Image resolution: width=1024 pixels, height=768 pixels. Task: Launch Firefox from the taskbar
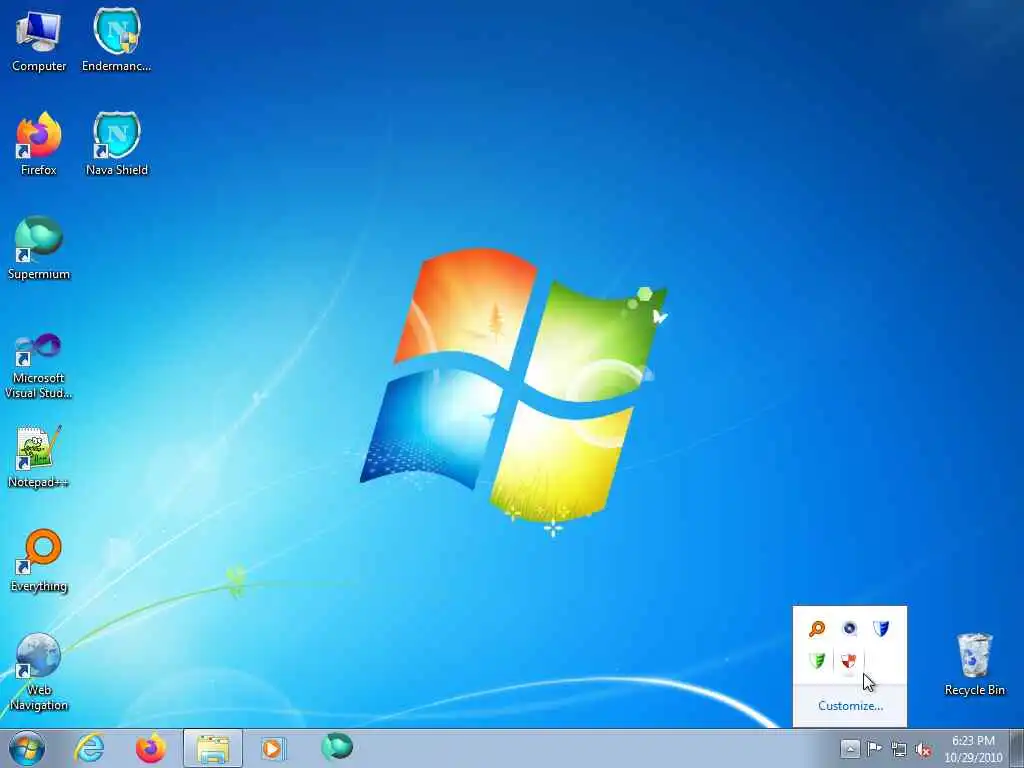150,748
